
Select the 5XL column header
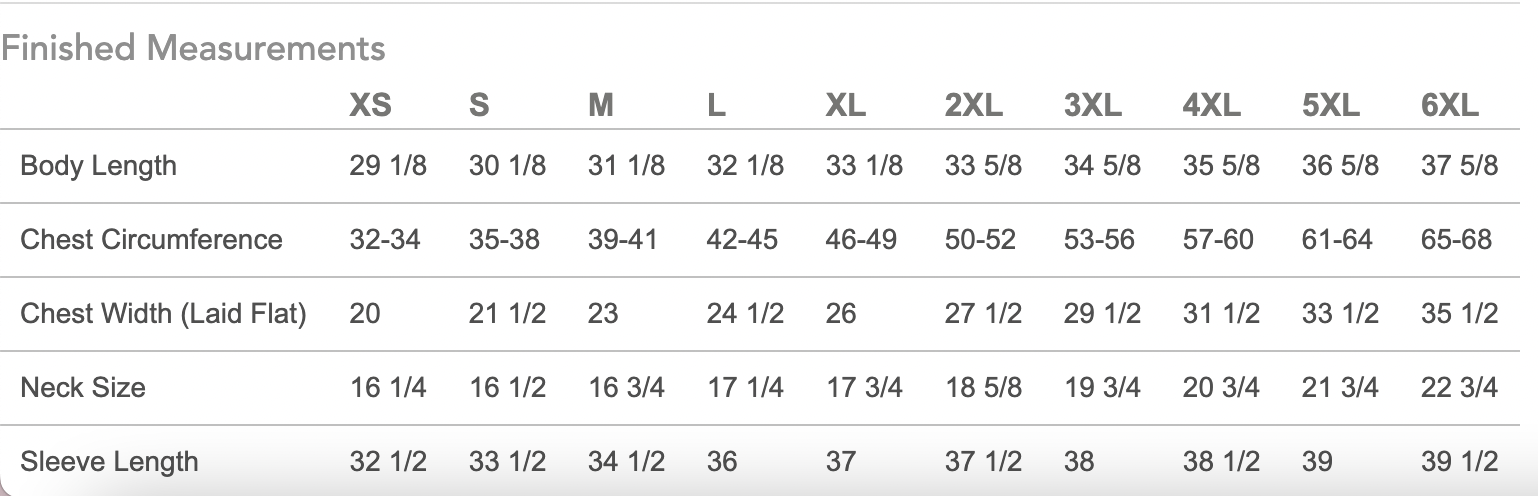1331,105
